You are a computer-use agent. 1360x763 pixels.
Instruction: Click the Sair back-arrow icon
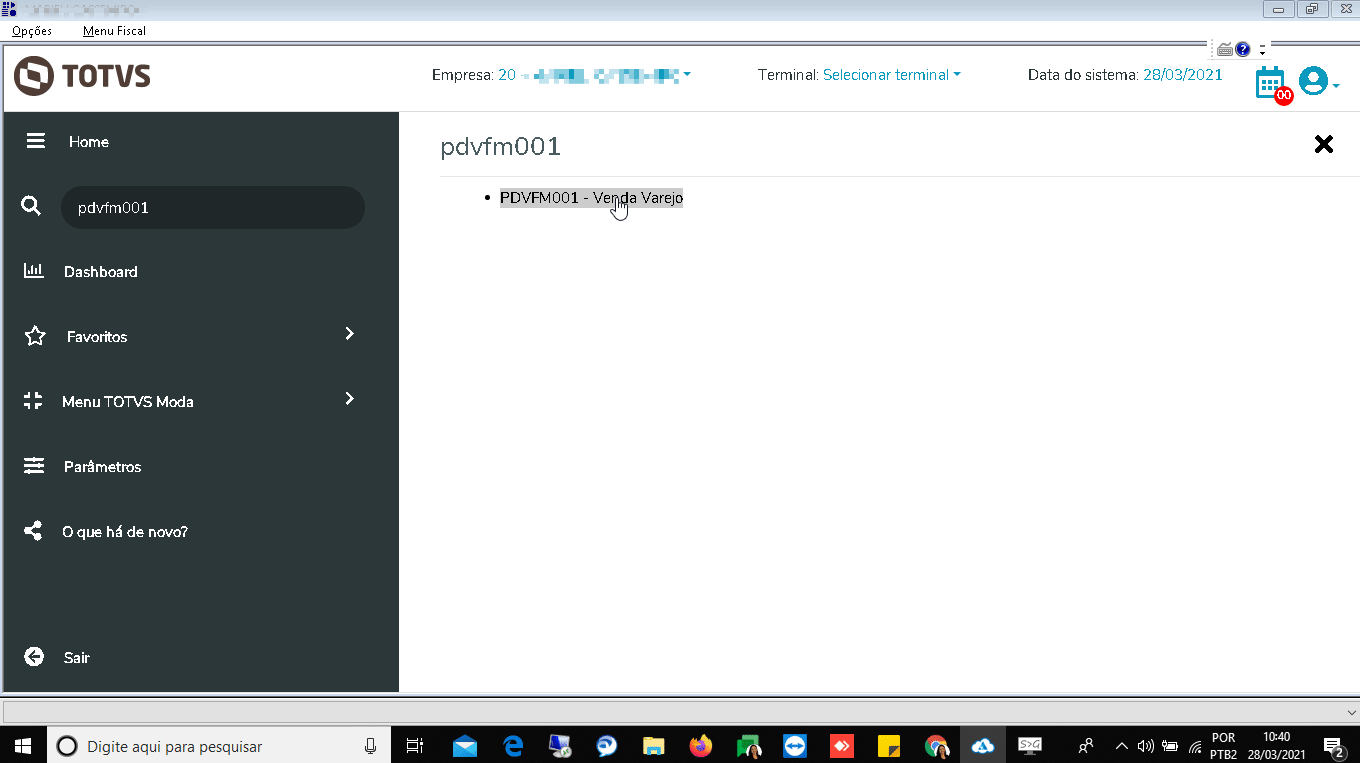pos(34,657)
